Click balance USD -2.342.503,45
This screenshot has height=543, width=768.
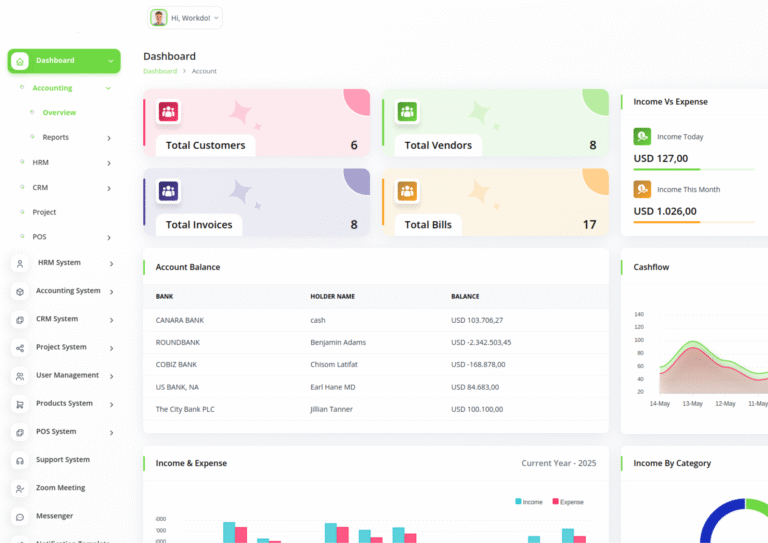click(x=481, y=342)
